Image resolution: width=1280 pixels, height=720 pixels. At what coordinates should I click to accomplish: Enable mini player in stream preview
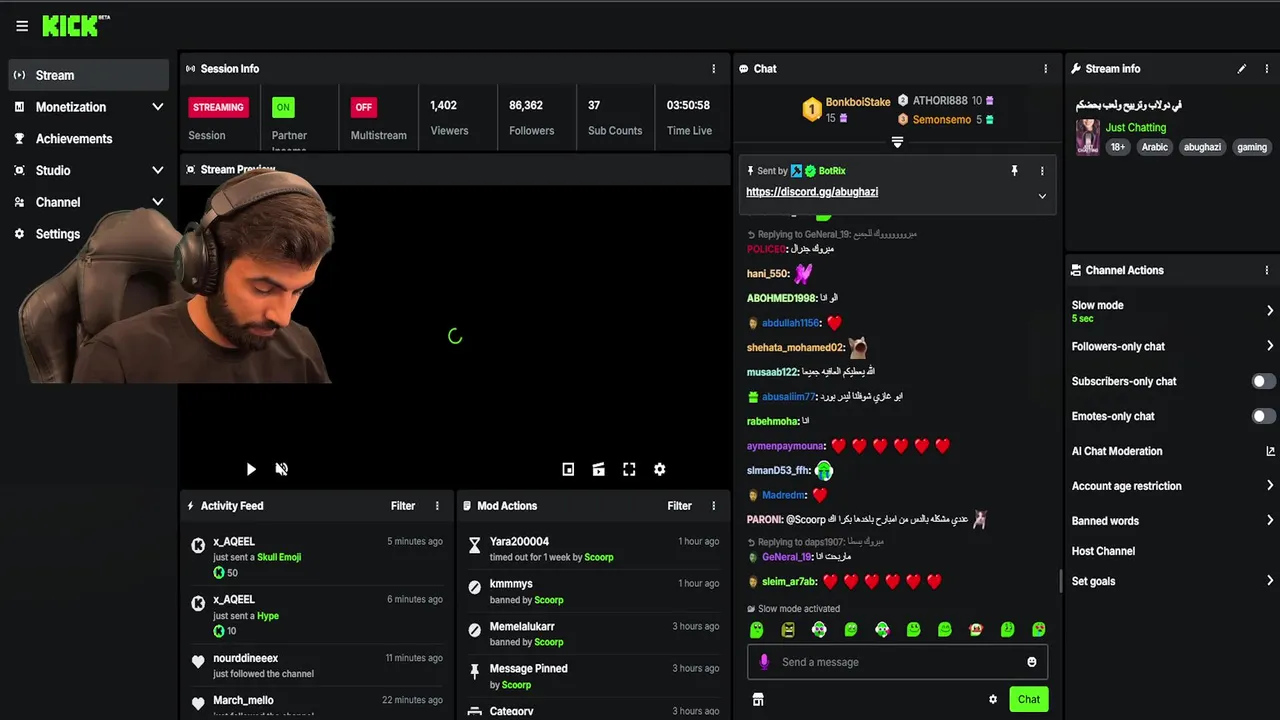[568, 469]
